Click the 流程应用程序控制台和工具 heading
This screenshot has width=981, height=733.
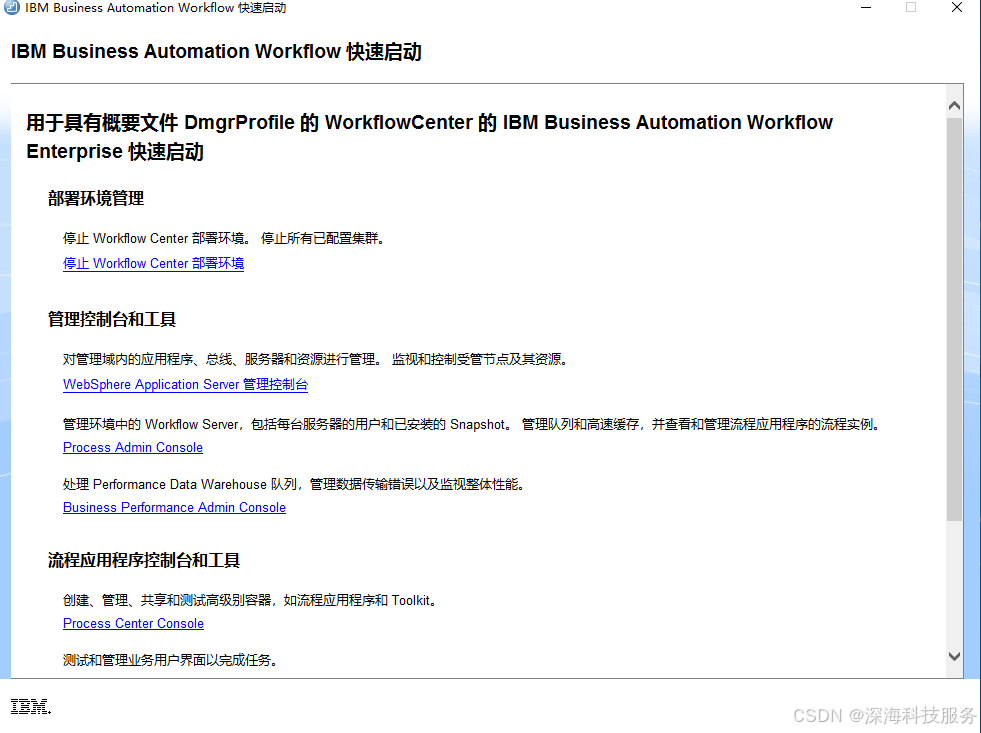coord(144,560)
